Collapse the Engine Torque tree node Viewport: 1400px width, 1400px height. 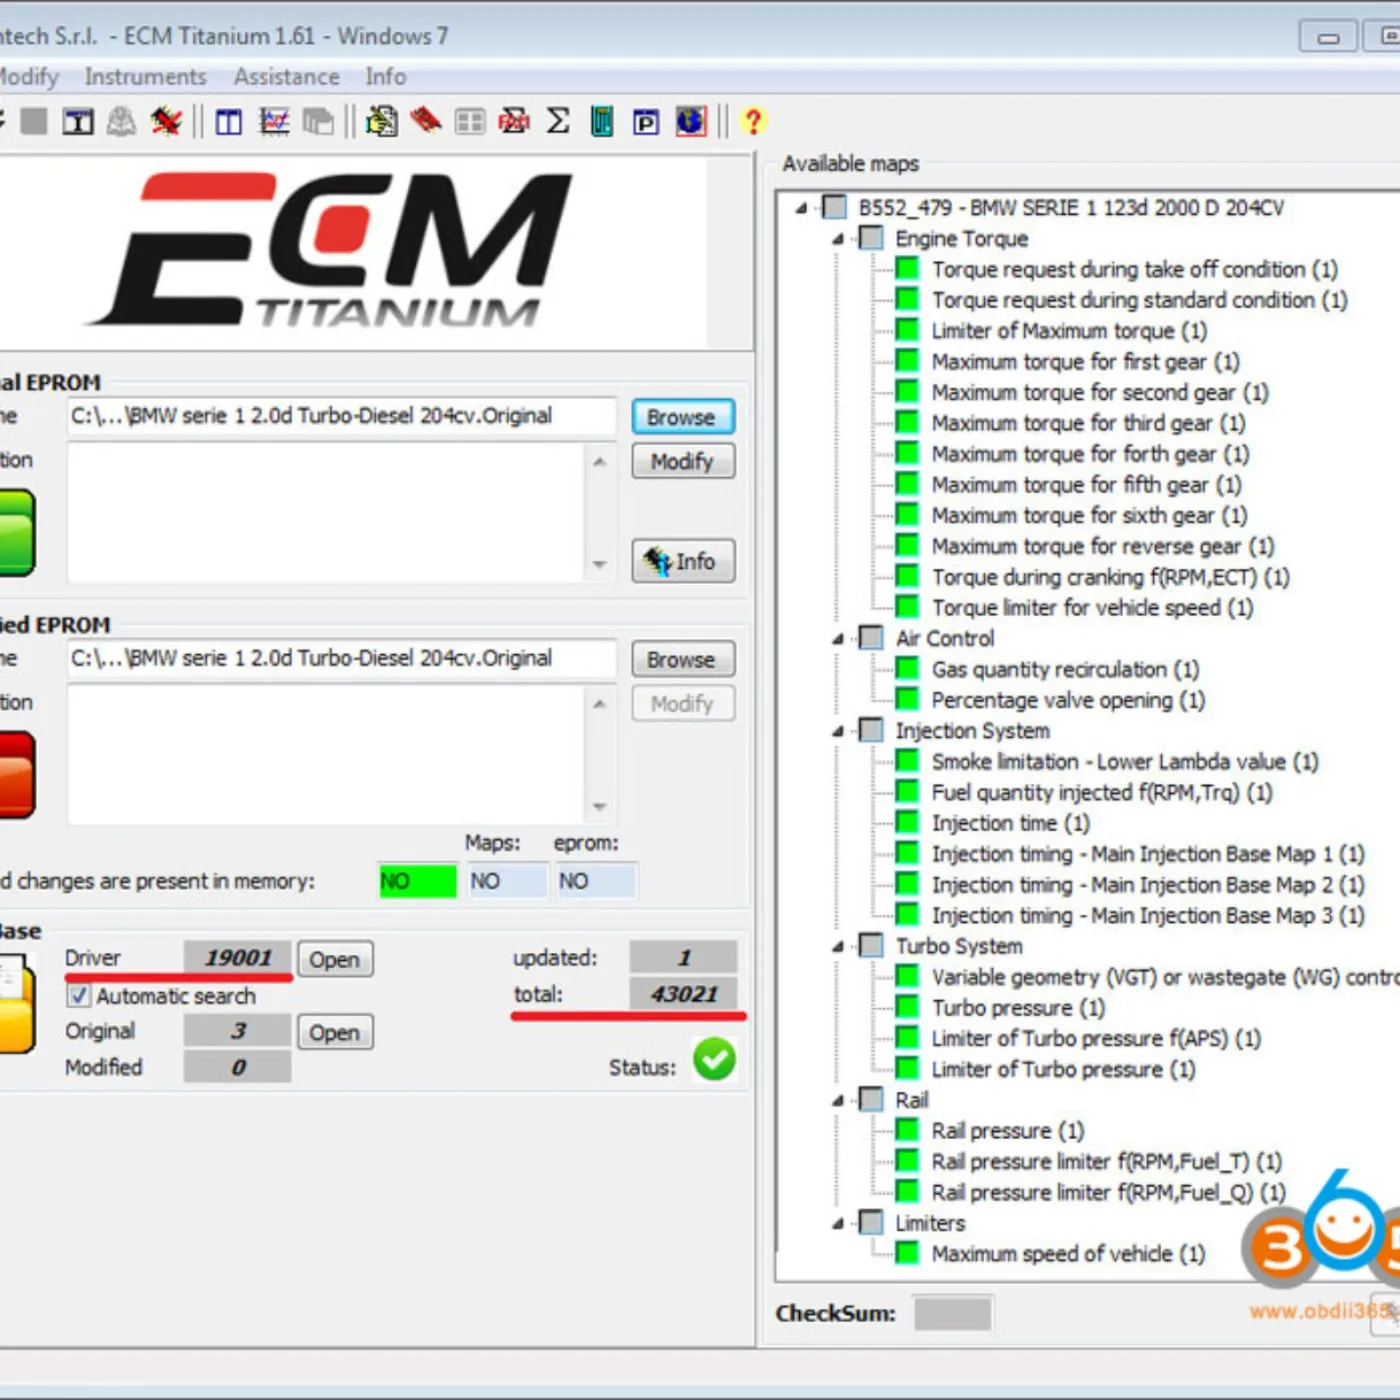tap(838, 239)
